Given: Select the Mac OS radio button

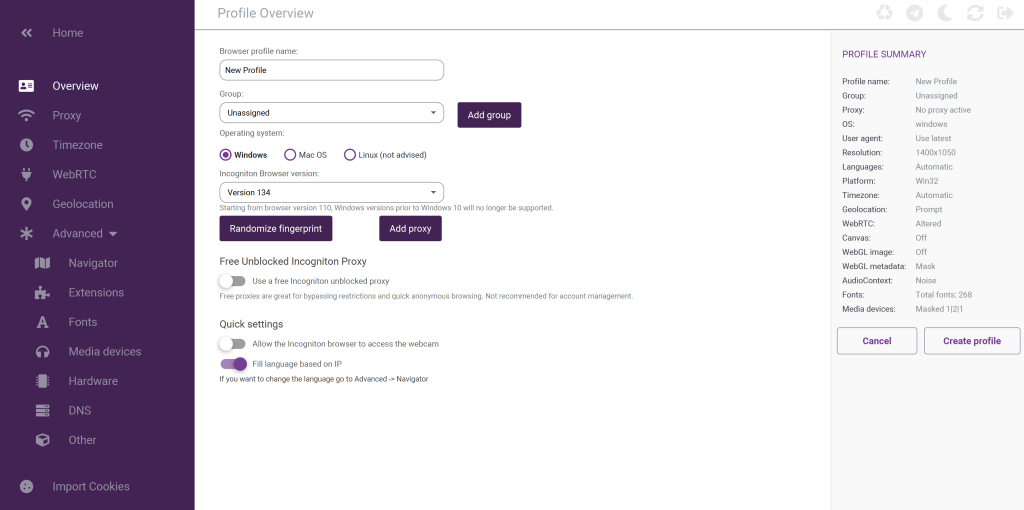Looking at the screenshot, I should (290, 155).
